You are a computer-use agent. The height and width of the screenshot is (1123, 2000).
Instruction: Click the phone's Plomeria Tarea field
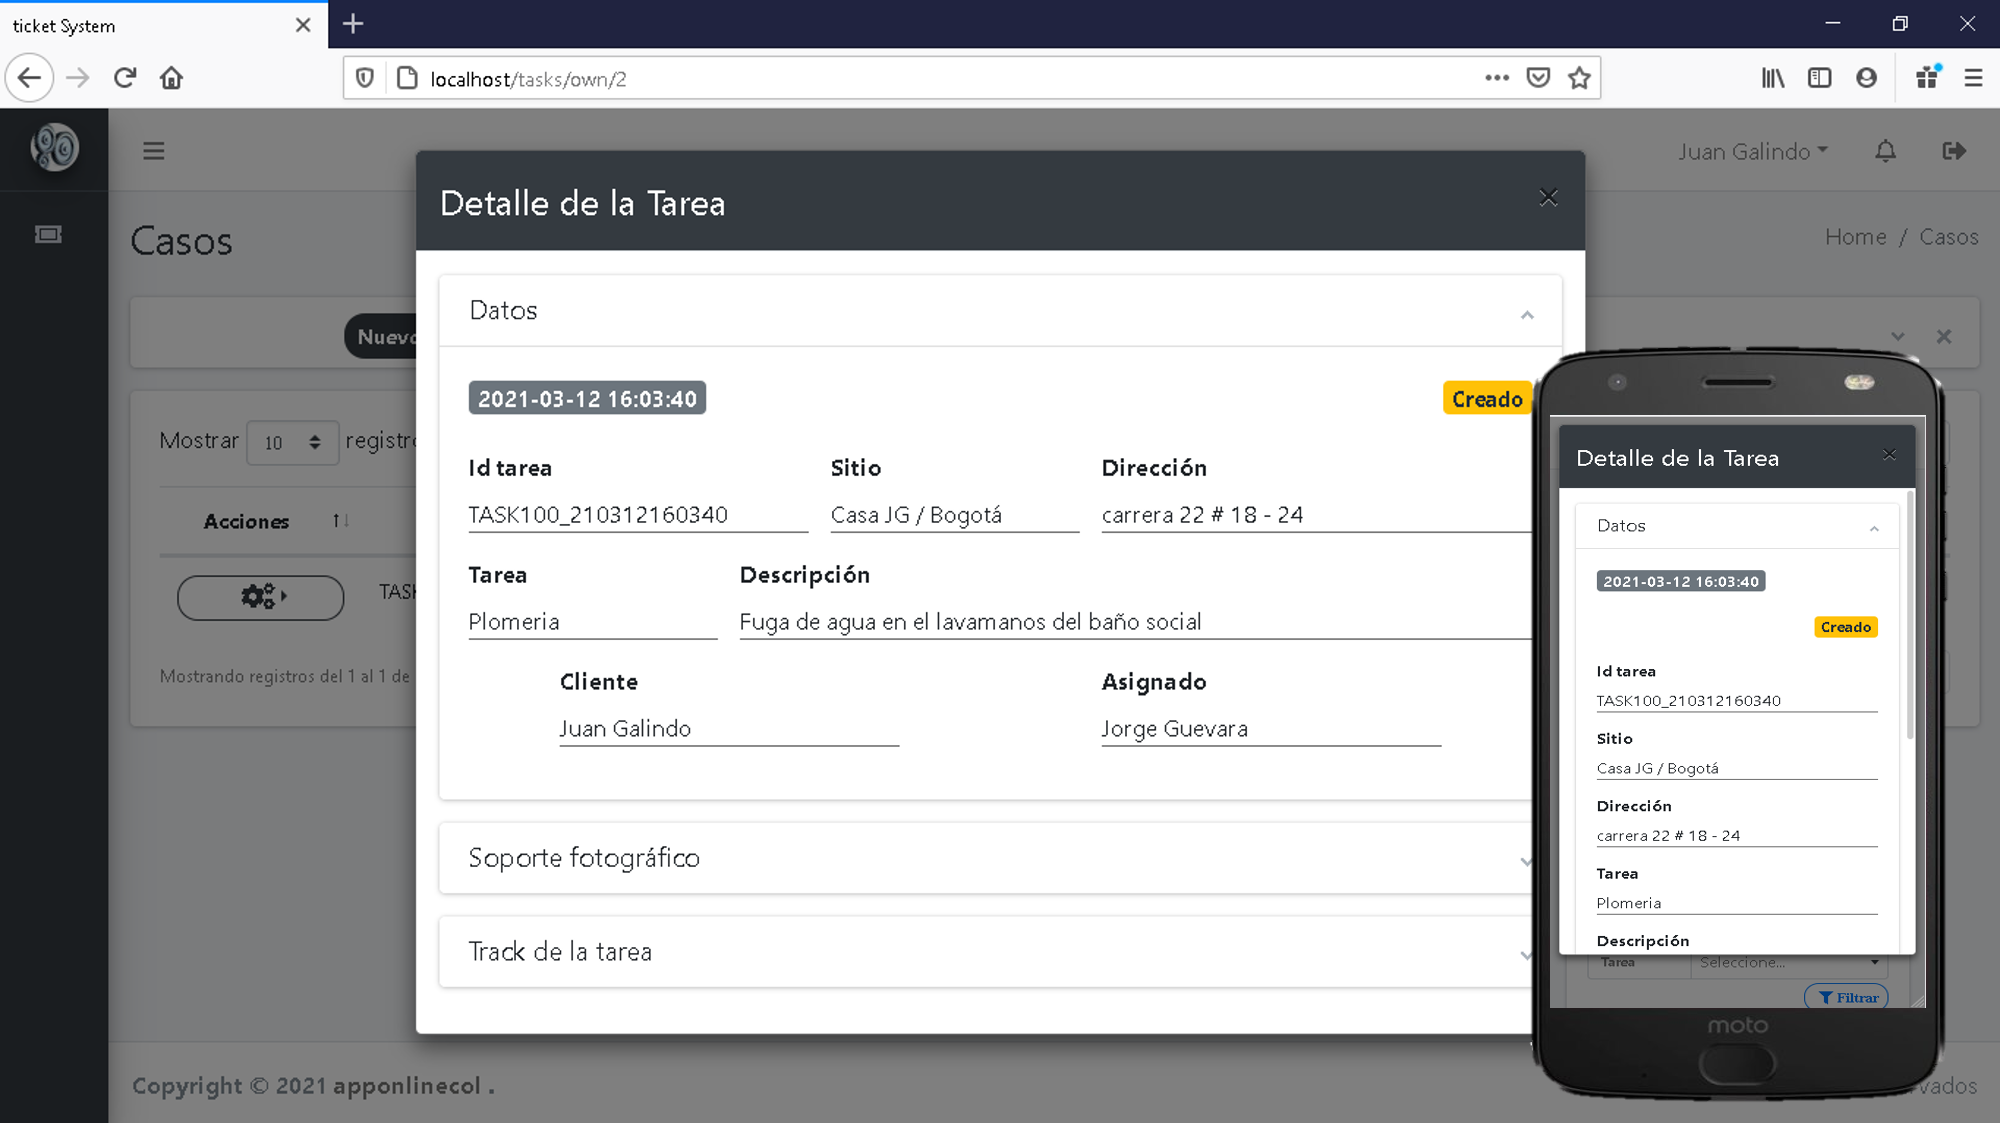click(1737, 903)
